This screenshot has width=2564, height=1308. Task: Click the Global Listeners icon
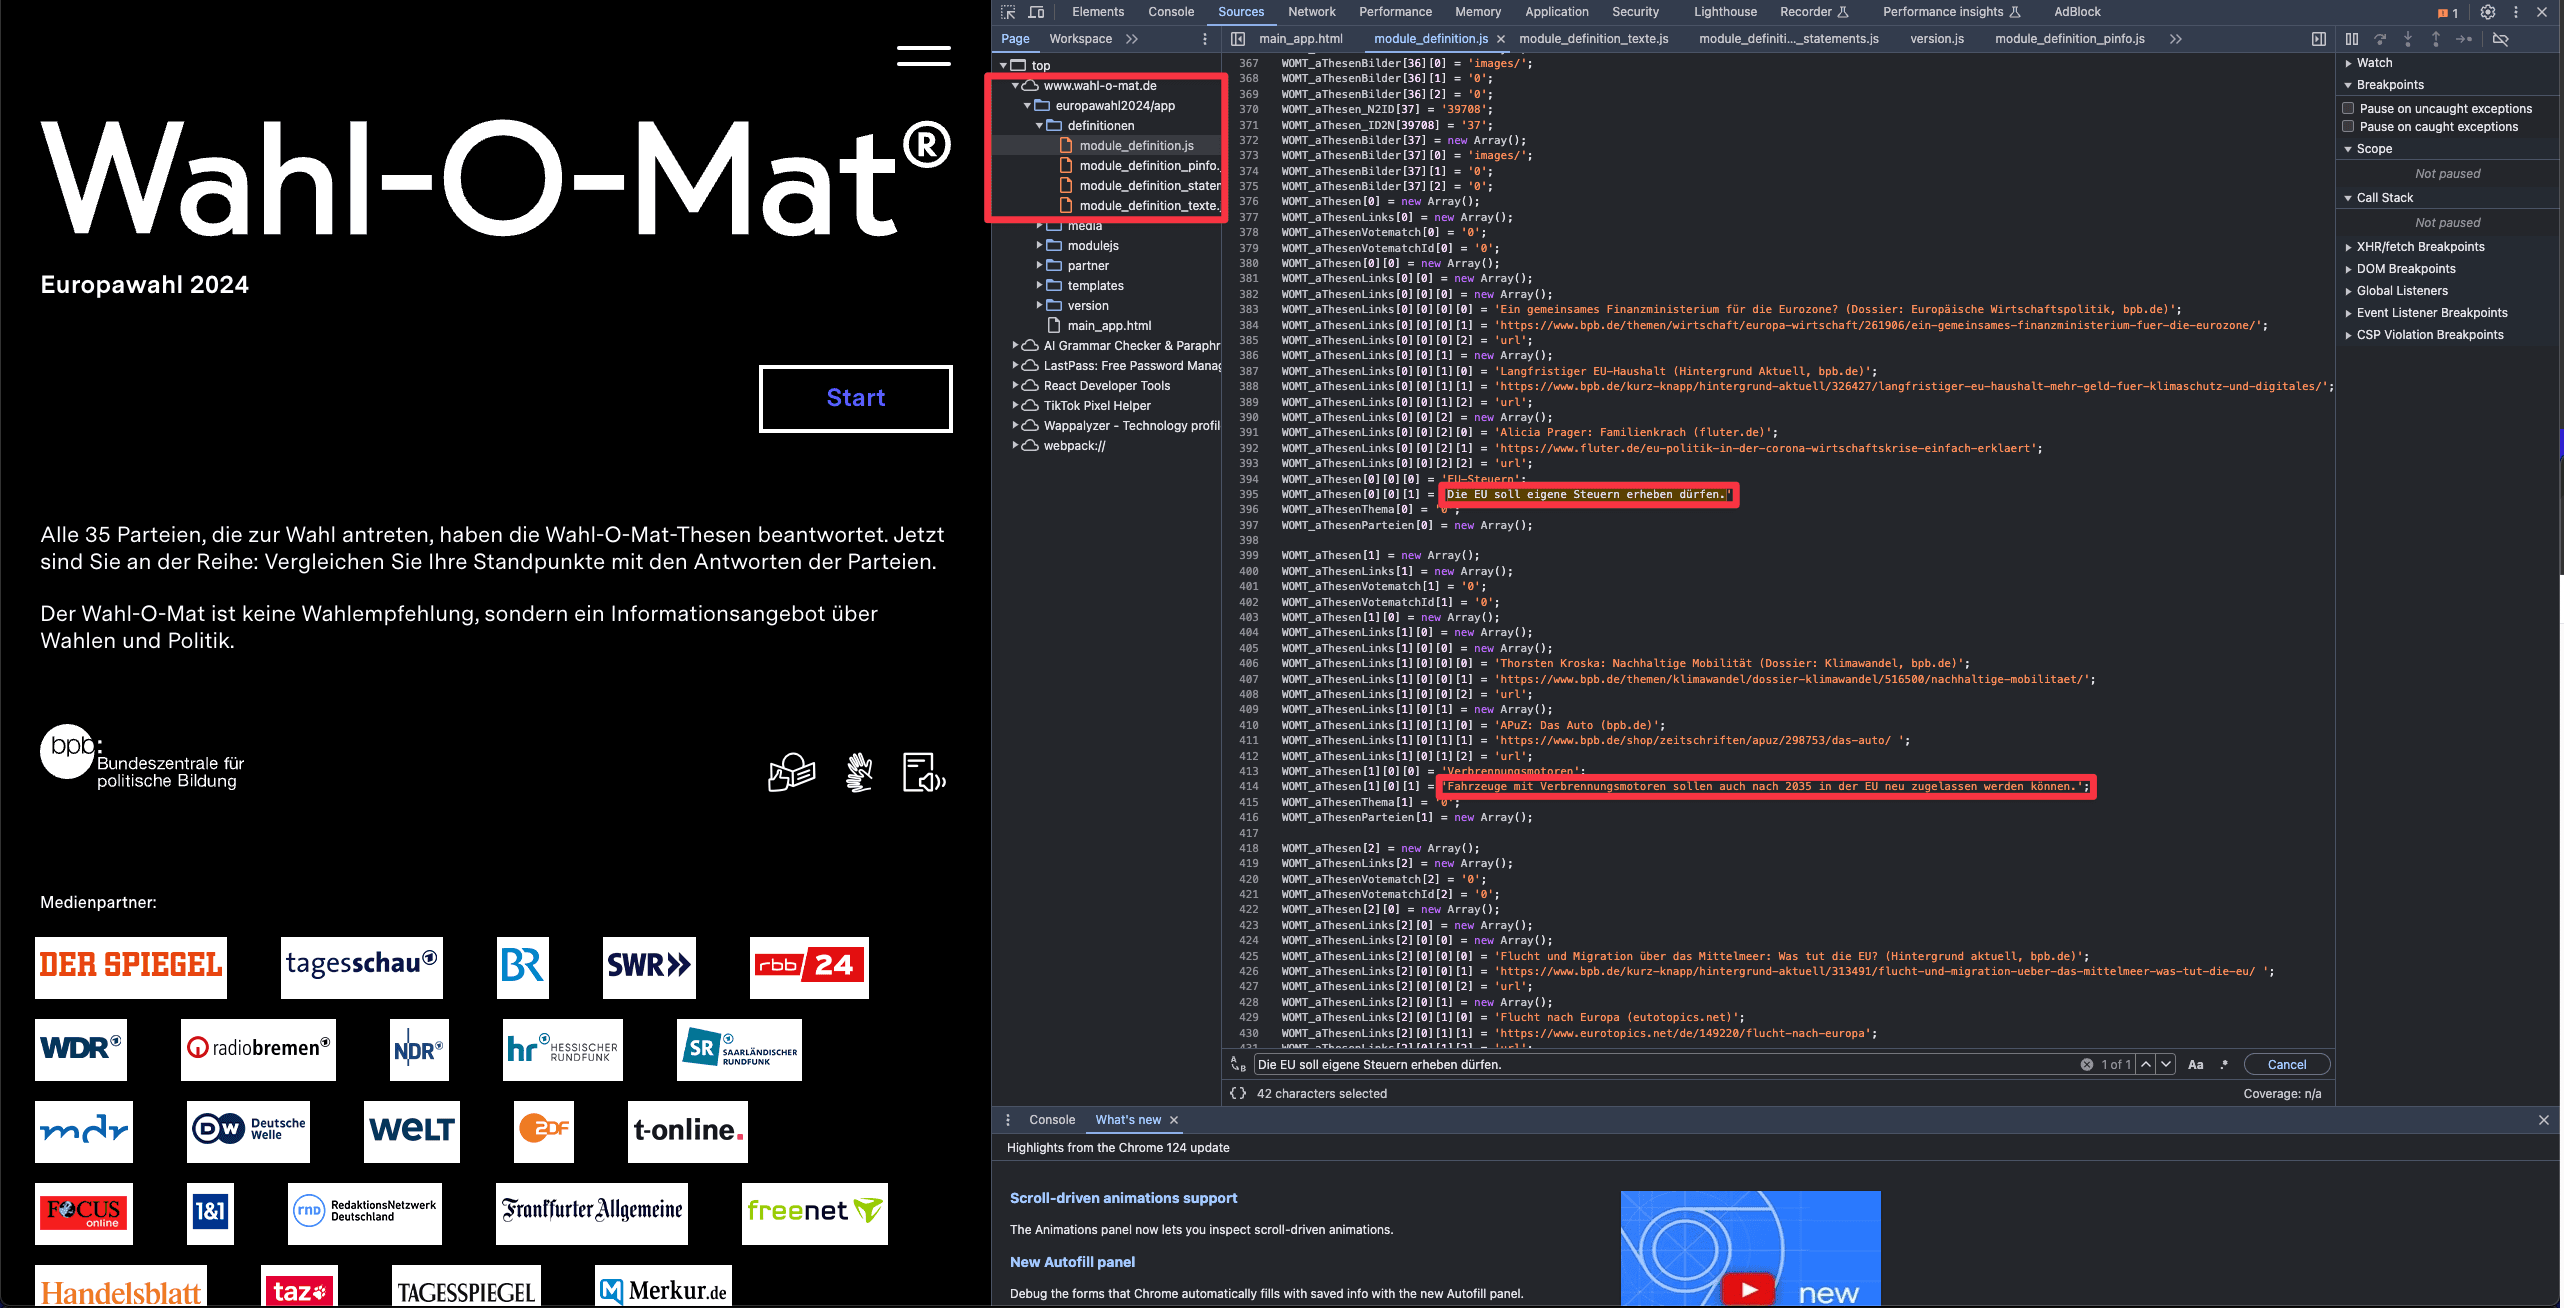2349,290
